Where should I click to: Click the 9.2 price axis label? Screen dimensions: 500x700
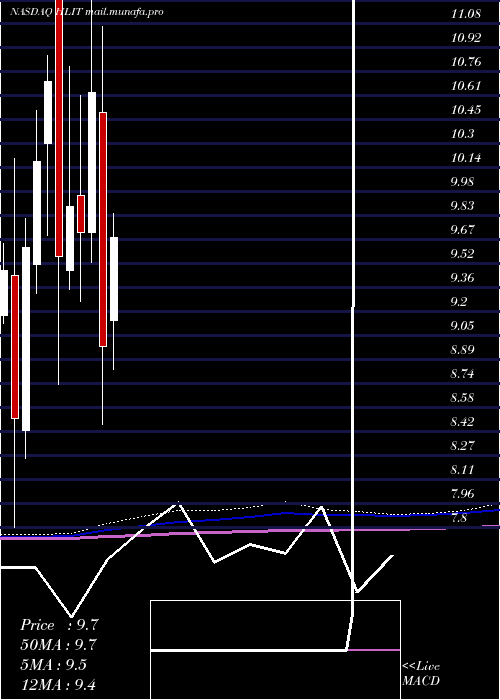point(460,302)
